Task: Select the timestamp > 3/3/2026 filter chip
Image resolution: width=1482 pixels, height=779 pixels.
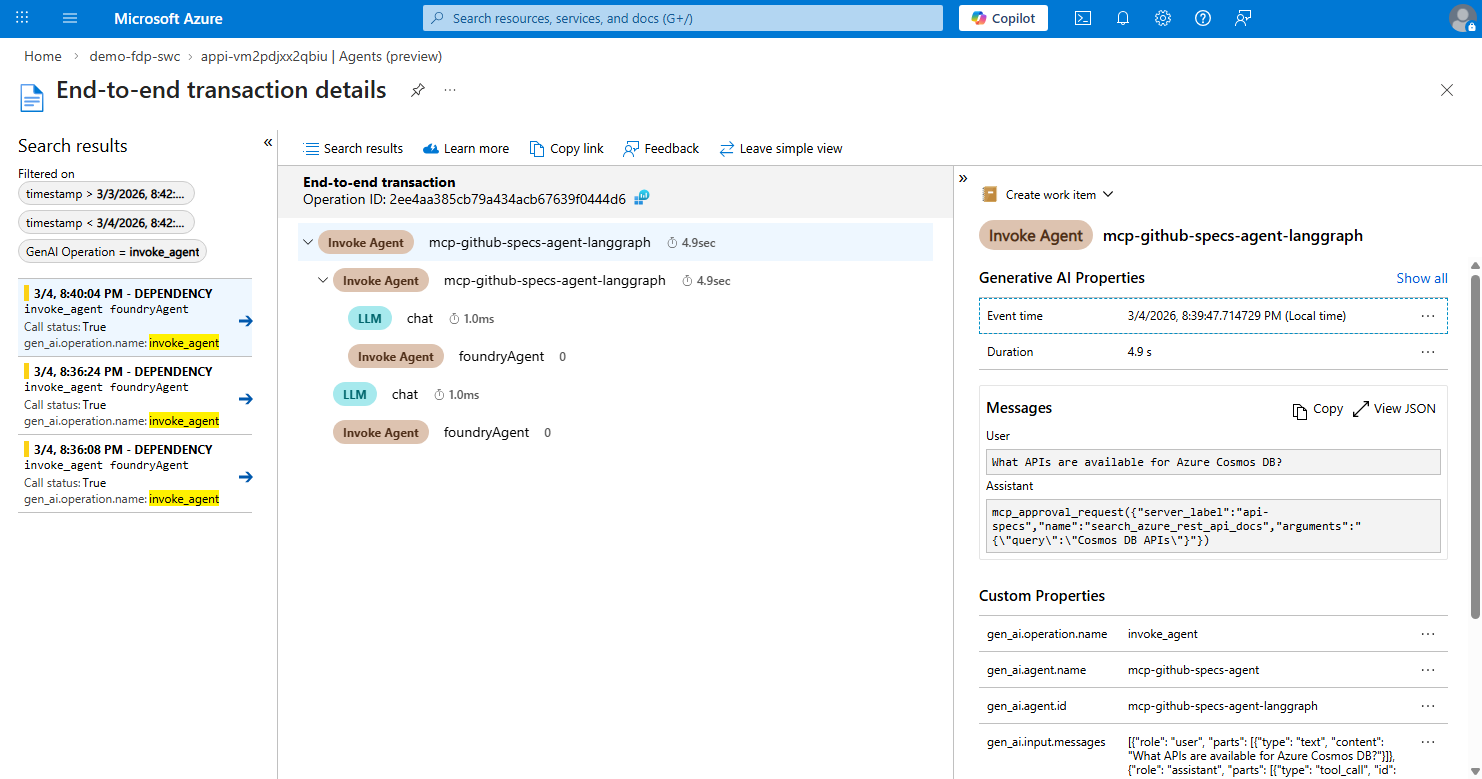Action: point(106,193)
